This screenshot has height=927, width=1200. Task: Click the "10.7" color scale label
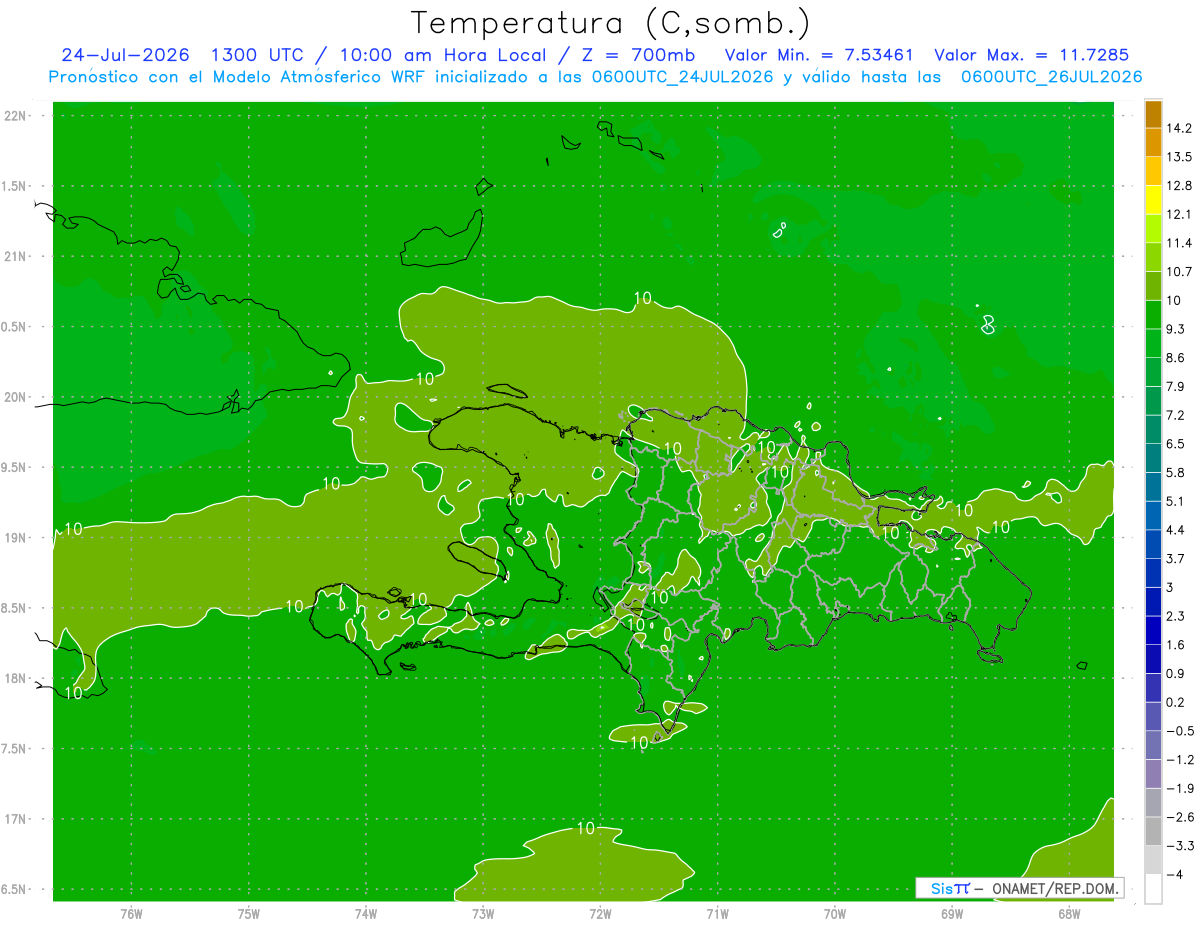tap(1180, 272)
